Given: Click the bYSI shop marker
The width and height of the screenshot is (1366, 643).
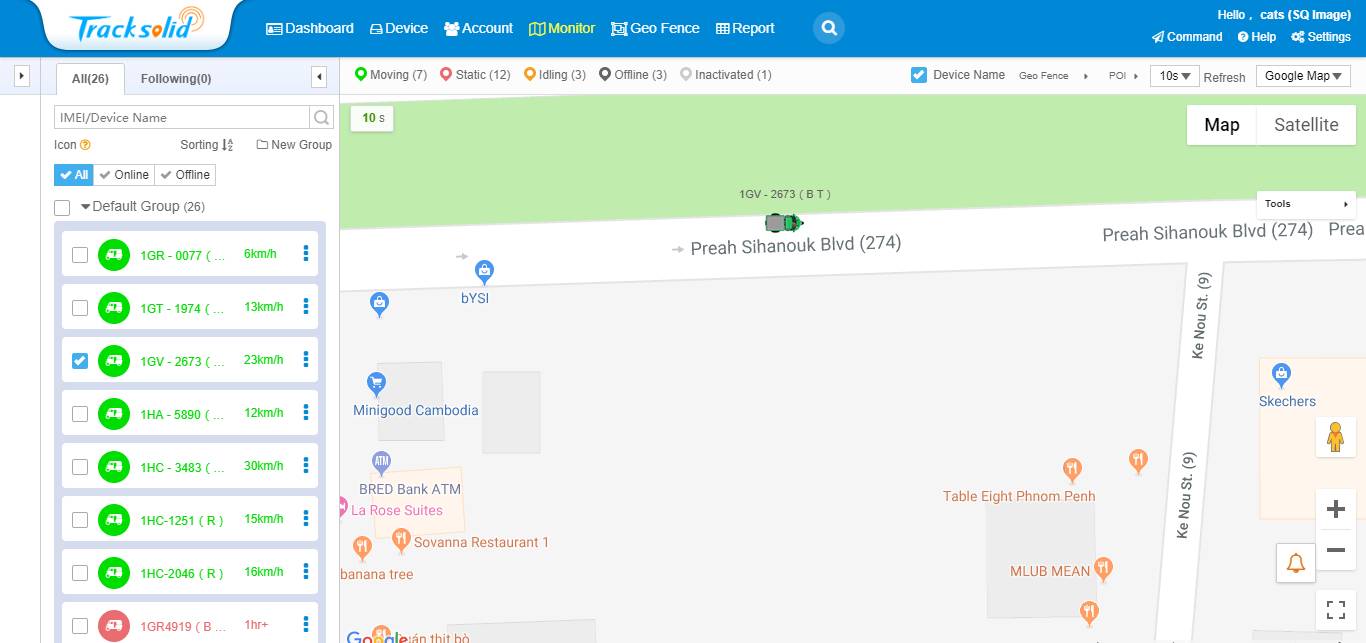Looking at the screenshot, I should 484,272.
